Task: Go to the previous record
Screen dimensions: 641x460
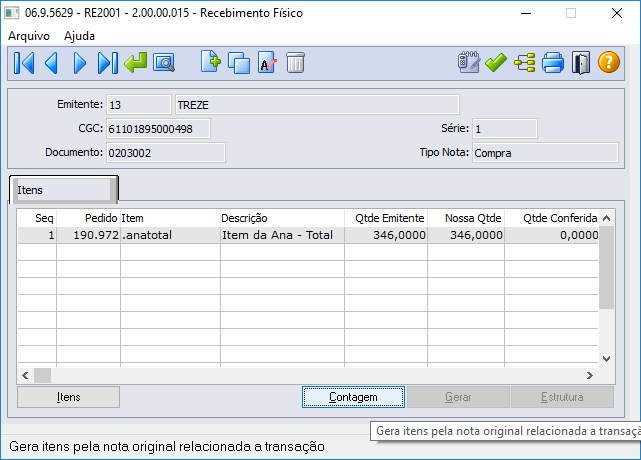Action: [51, 63]
